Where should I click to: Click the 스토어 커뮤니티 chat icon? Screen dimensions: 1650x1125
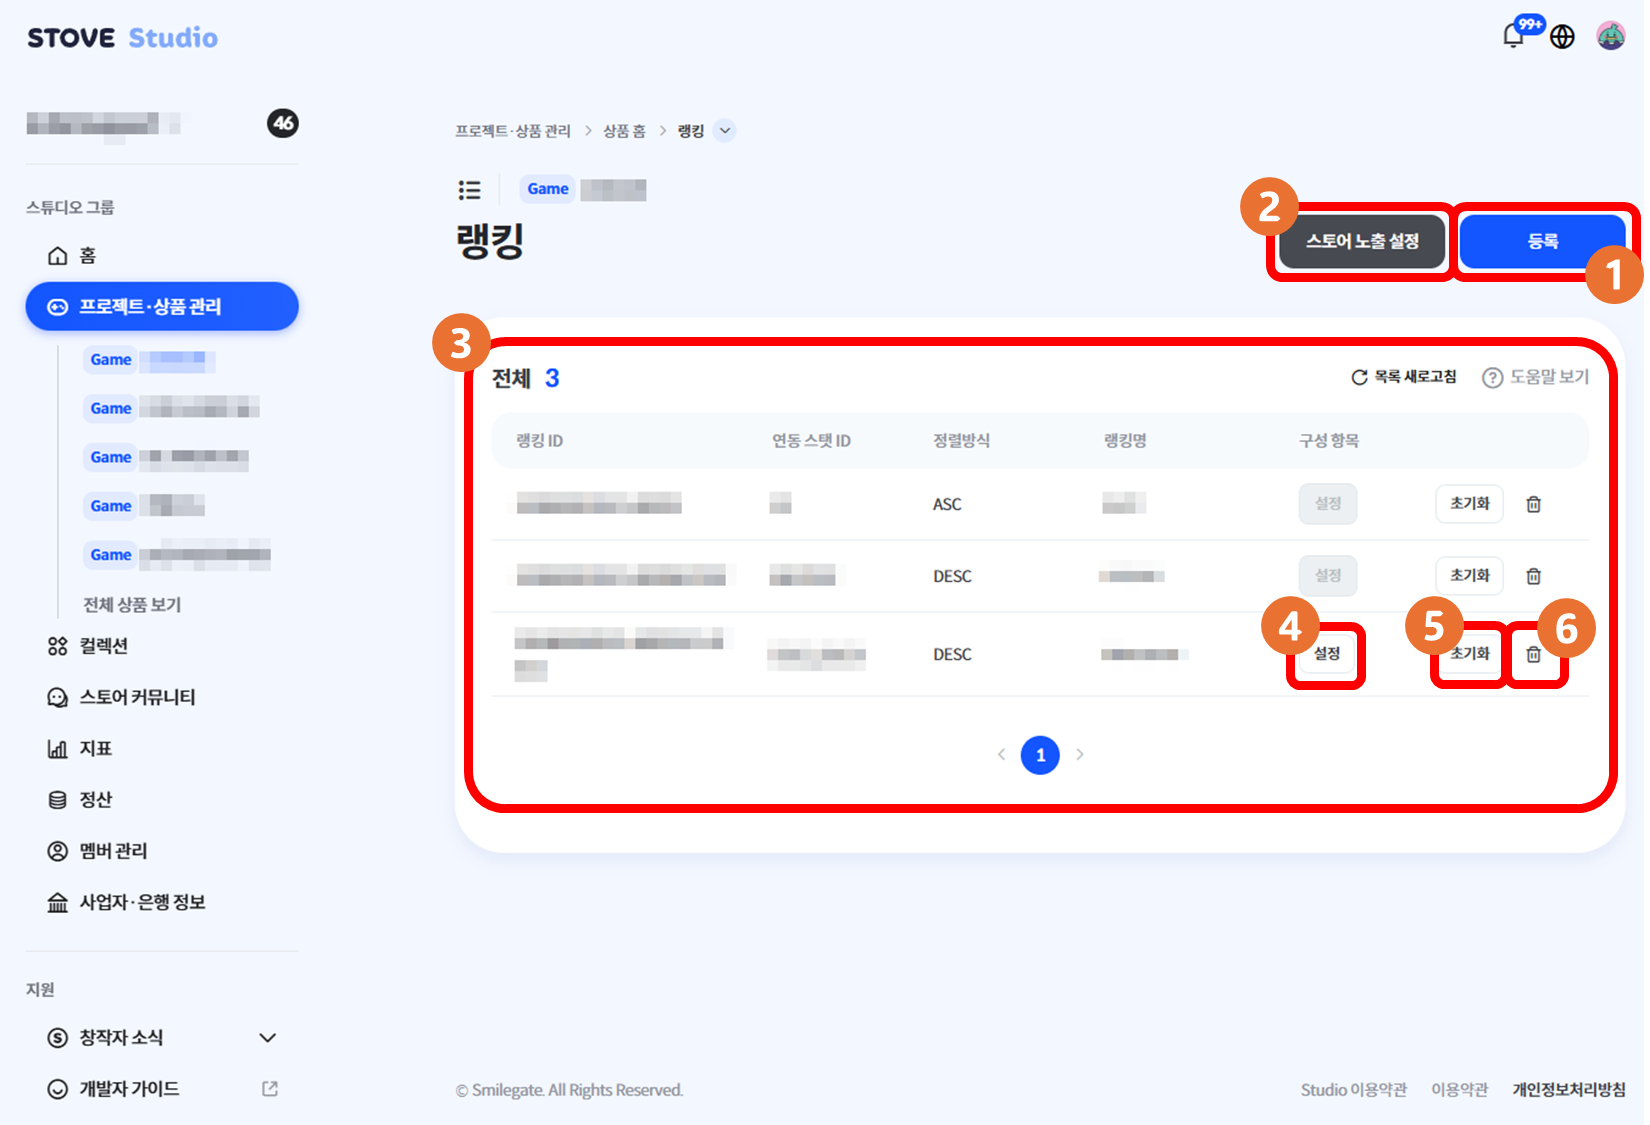(x=58, y=697)
